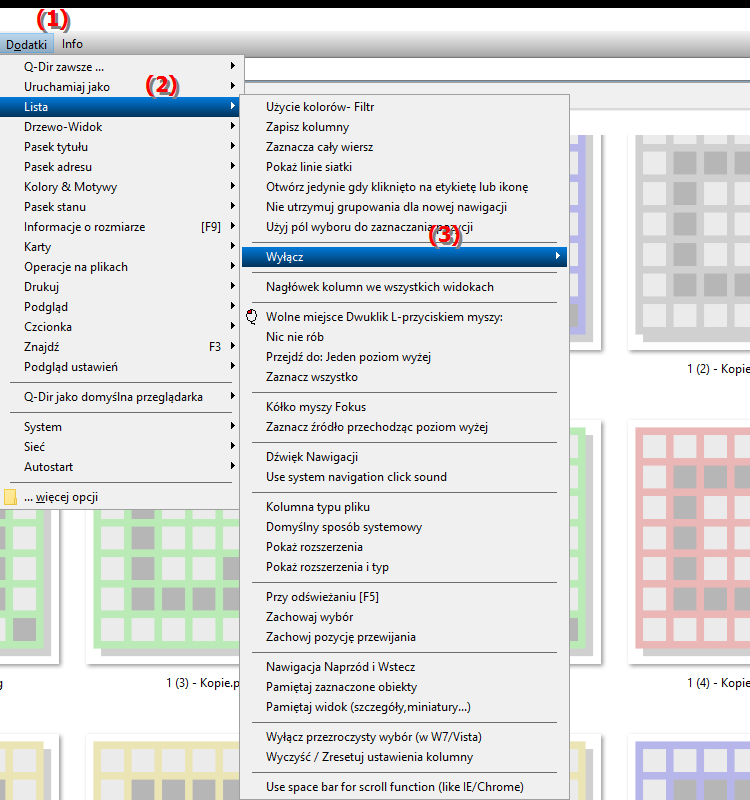Open Podgląd ustawień submenu
750x800 pixels.
120,367
